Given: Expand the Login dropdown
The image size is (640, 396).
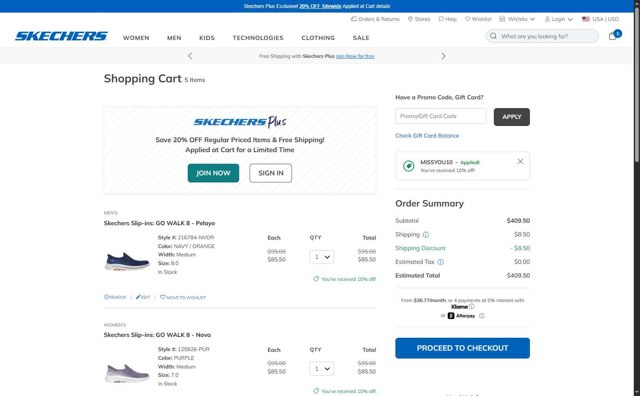Looking at the screenshot, I should [558, 19].
